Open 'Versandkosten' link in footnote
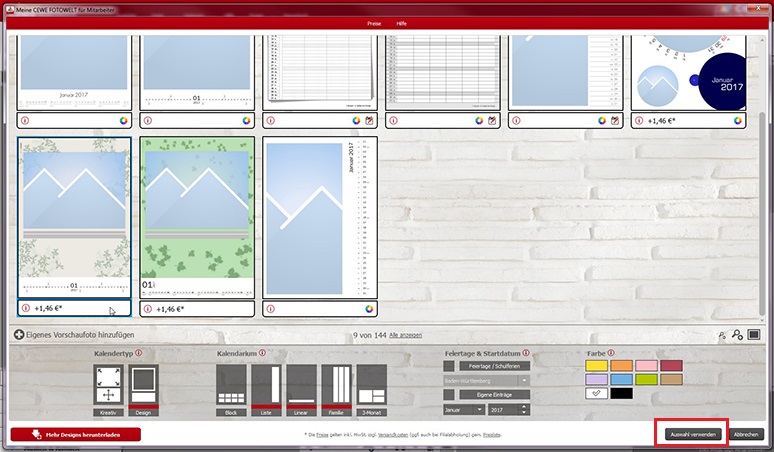774x452 pixels. (393, 435)
